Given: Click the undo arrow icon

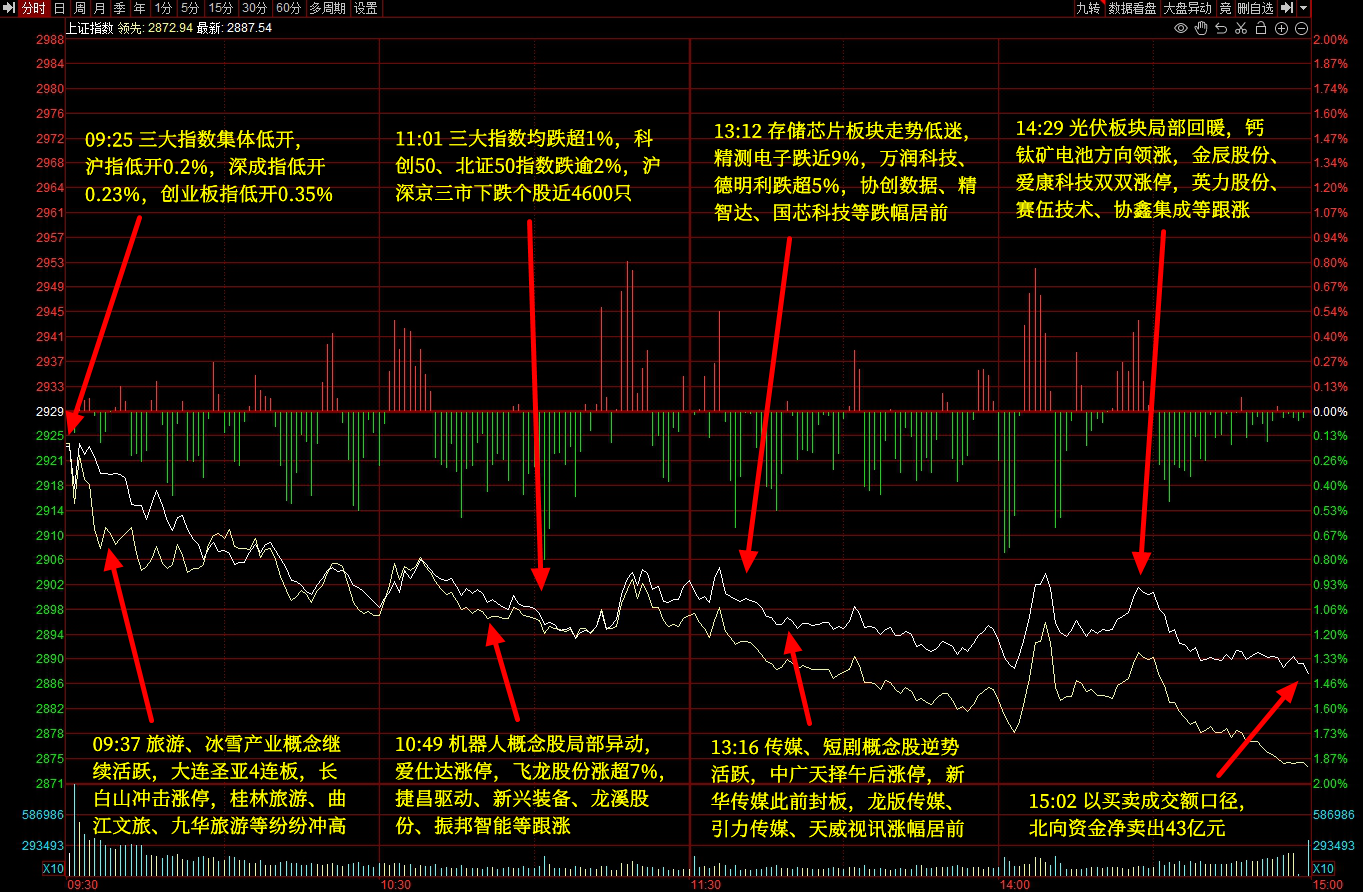Looking at the screenshot, I should tap(1221, 28).
